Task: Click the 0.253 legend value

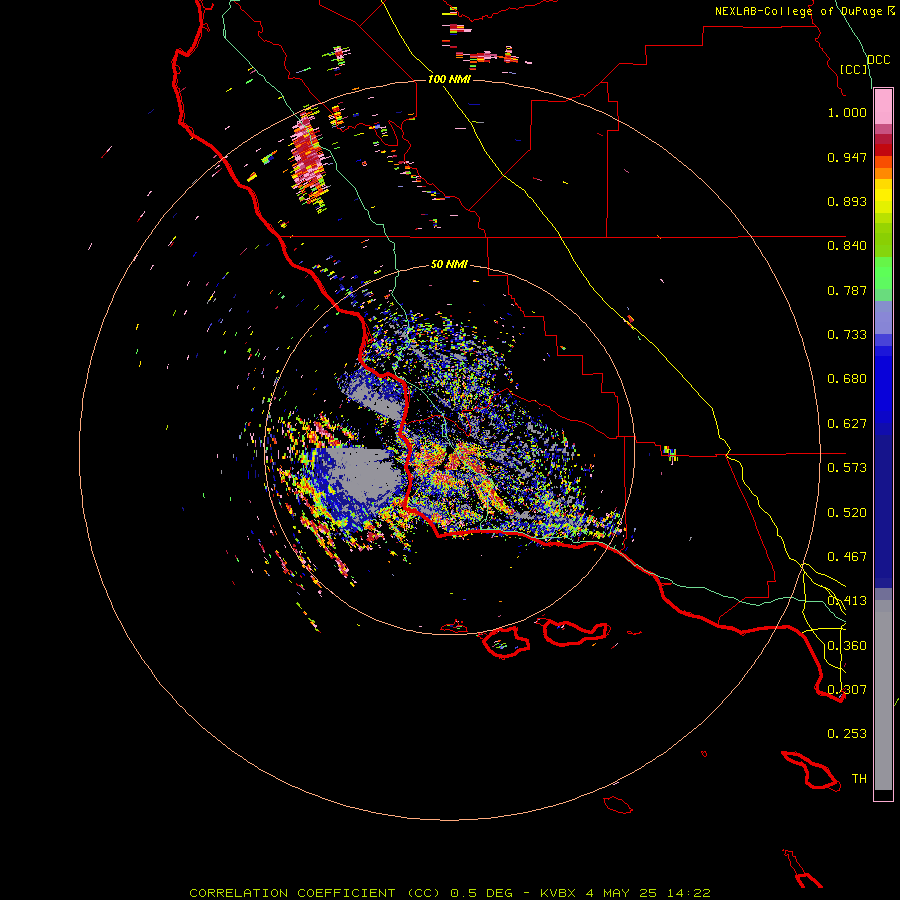Action: 847,734
